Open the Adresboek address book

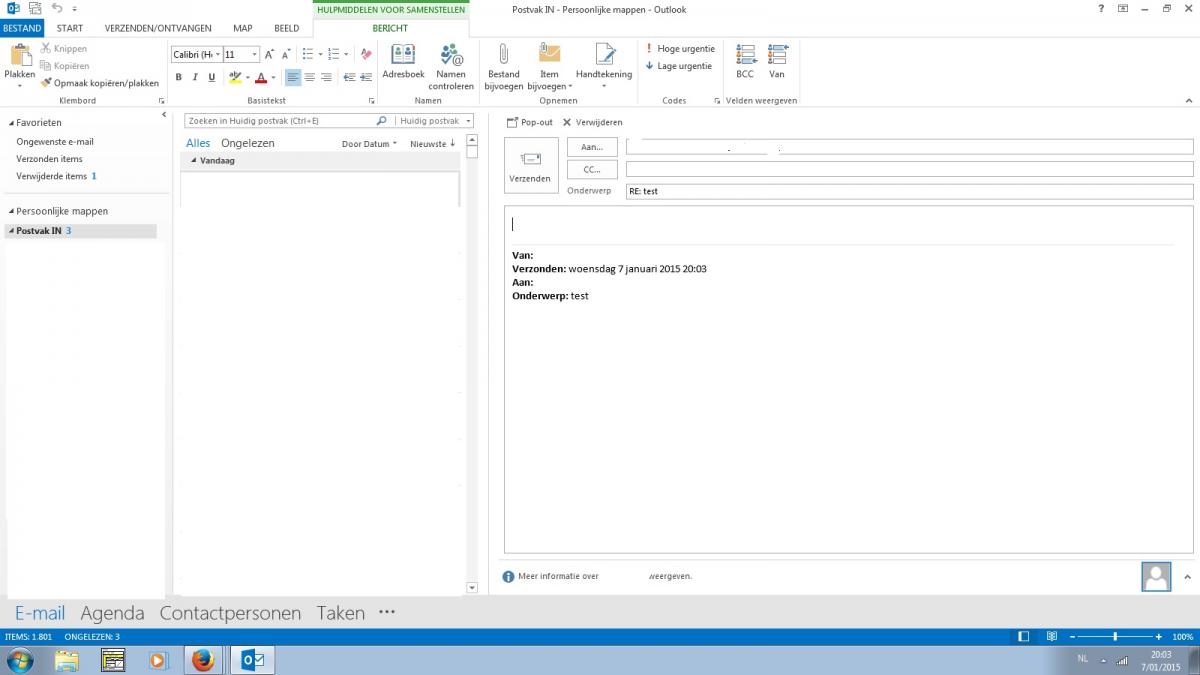pos(403,62)
